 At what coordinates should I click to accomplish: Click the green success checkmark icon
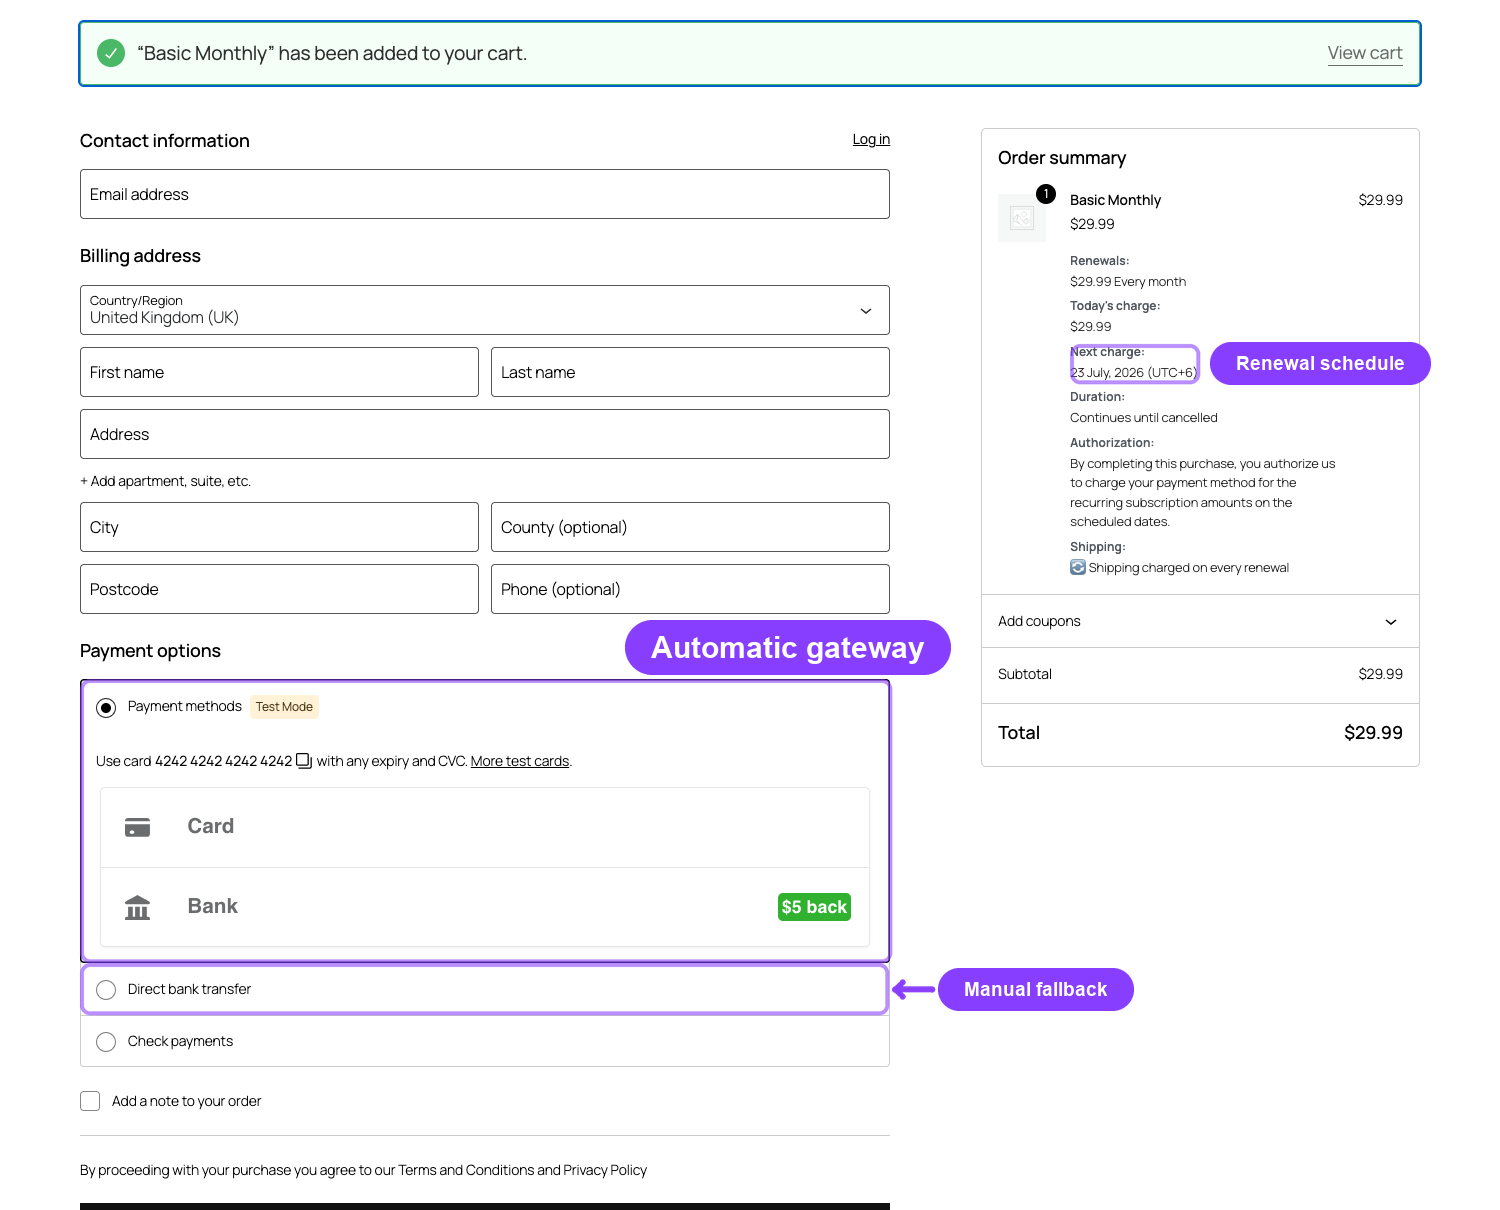tap(111, 53)
